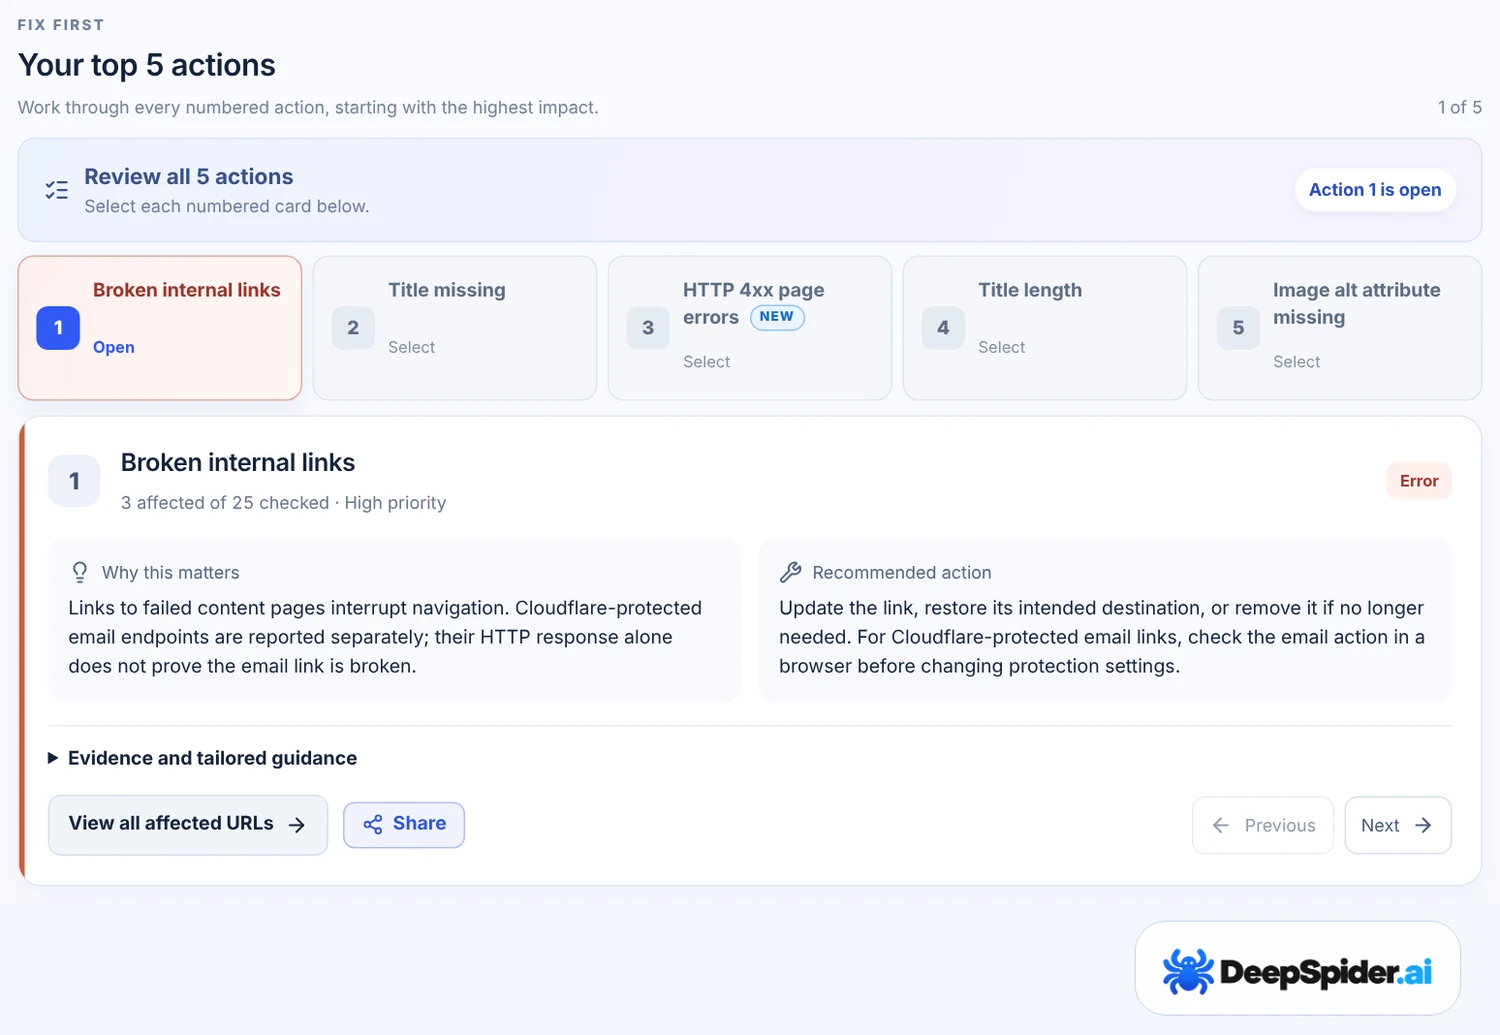
Task: Click the blue number 1 badge on Broken internal links card
Action: pyautogui.click(x=58, y=328)
